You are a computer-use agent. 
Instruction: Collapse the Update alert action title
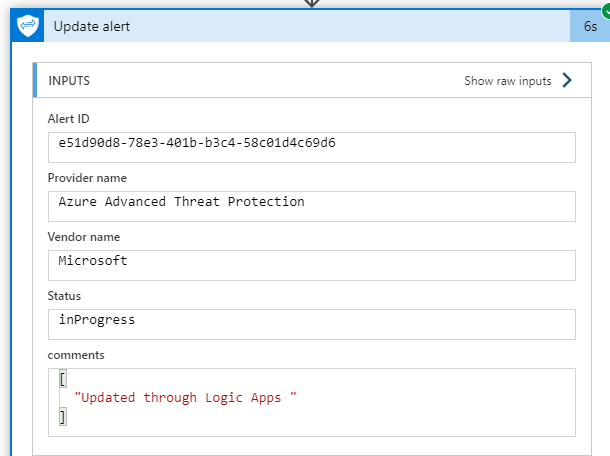tap(92, 26)
